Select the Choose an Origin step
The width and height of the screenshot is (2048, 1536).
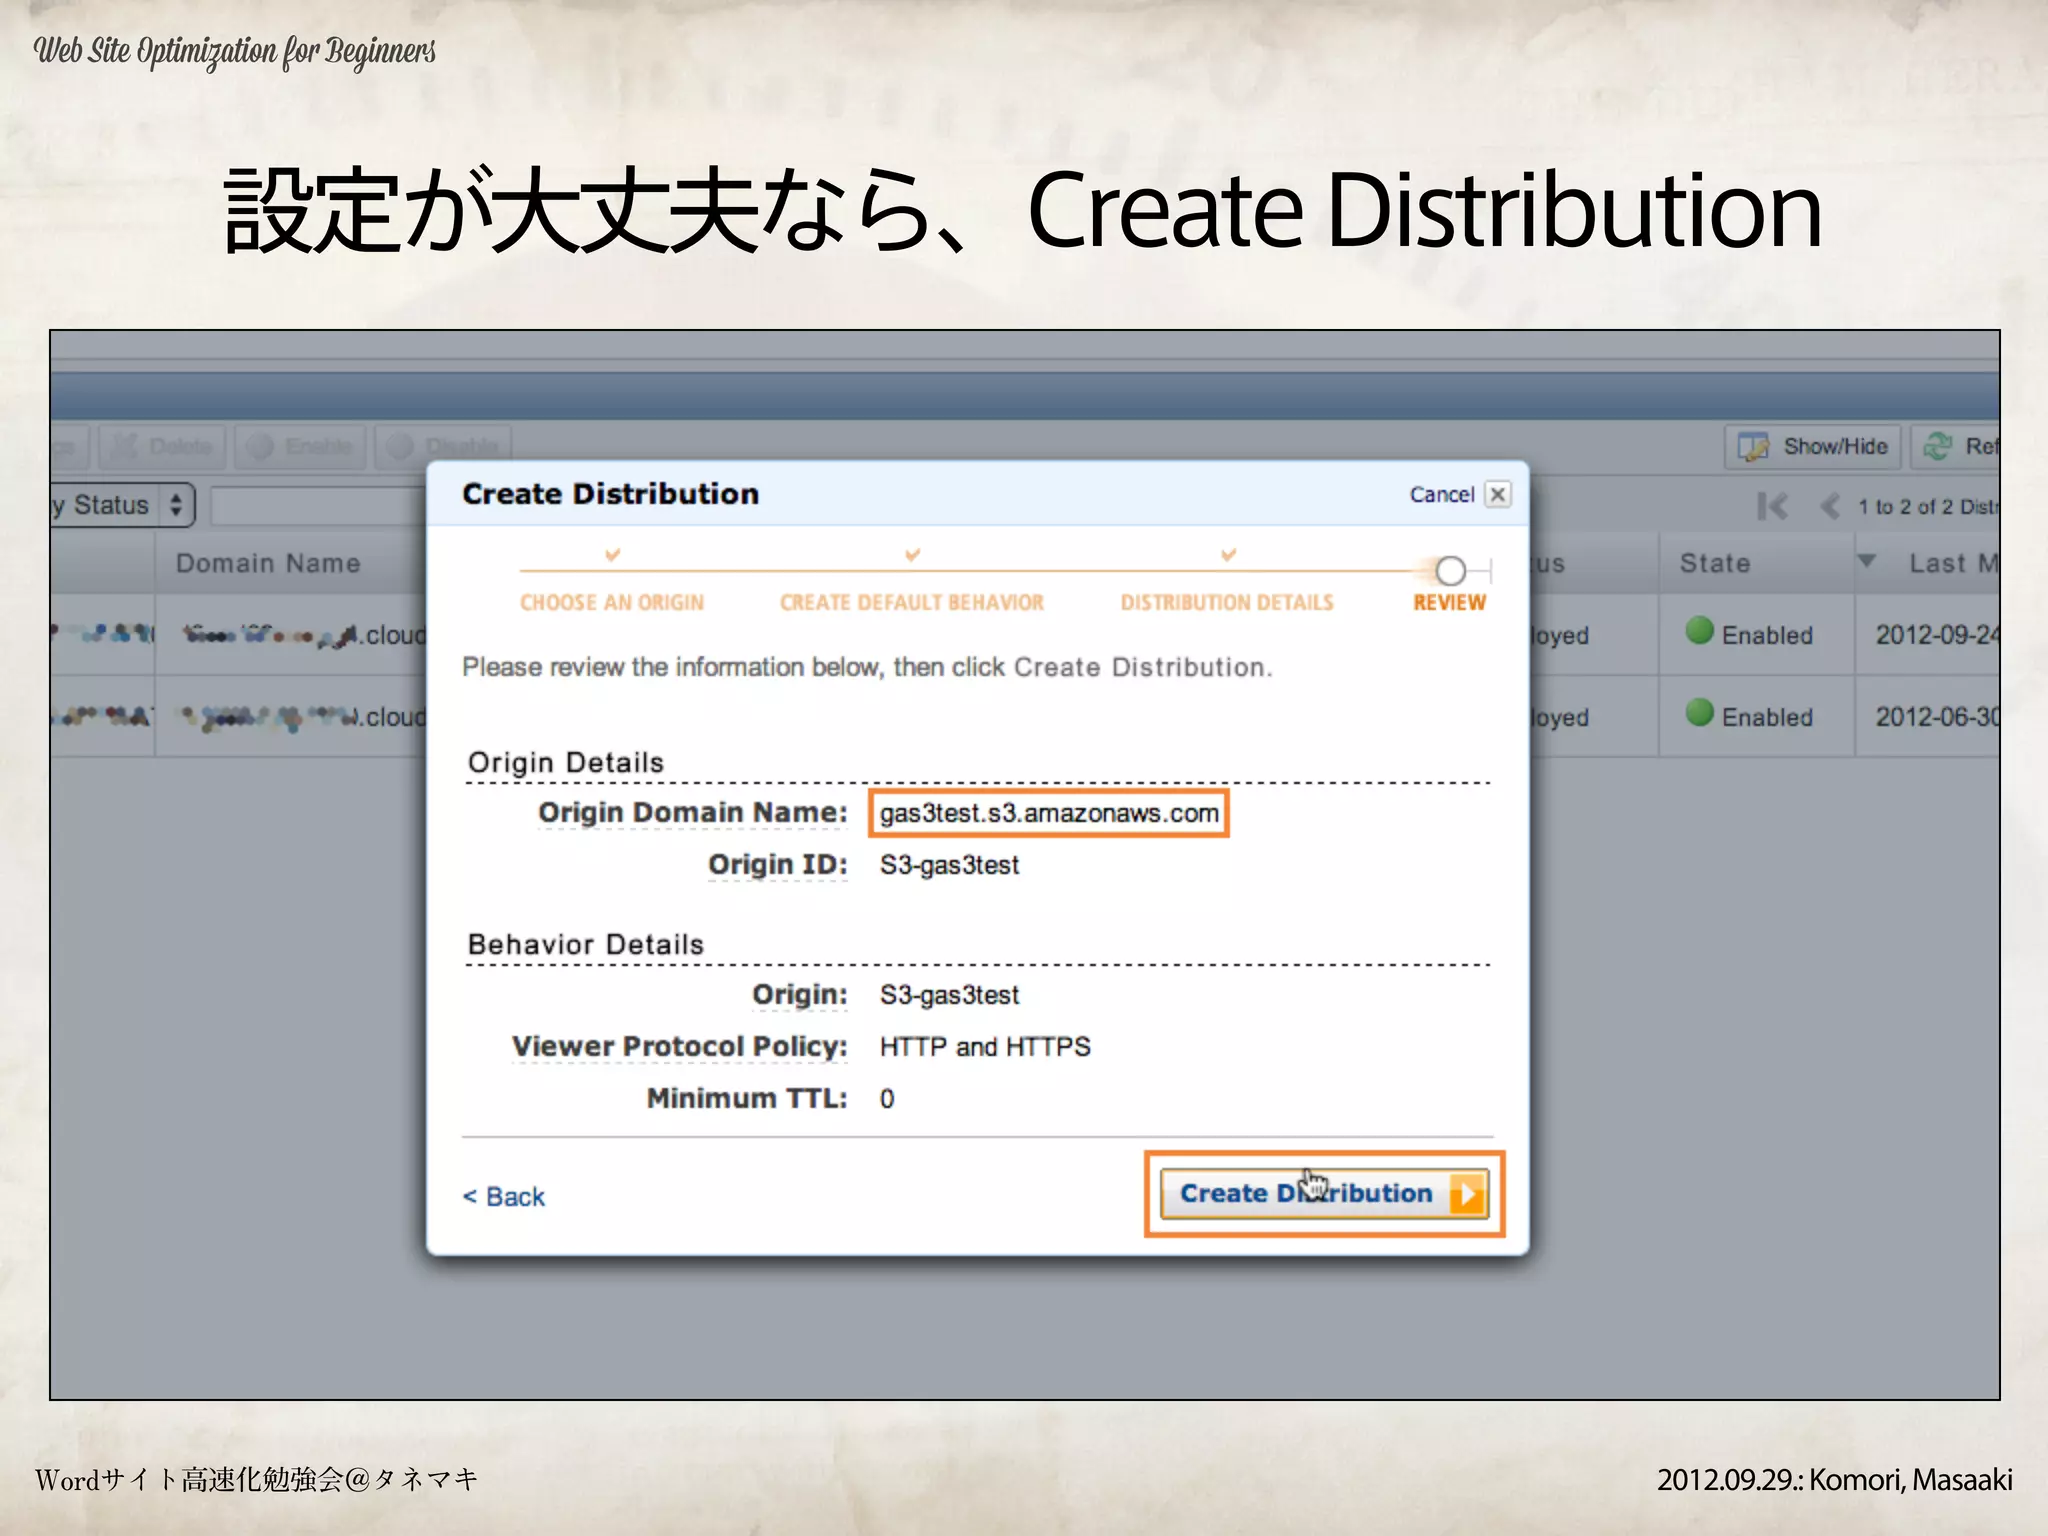(612, 602)
